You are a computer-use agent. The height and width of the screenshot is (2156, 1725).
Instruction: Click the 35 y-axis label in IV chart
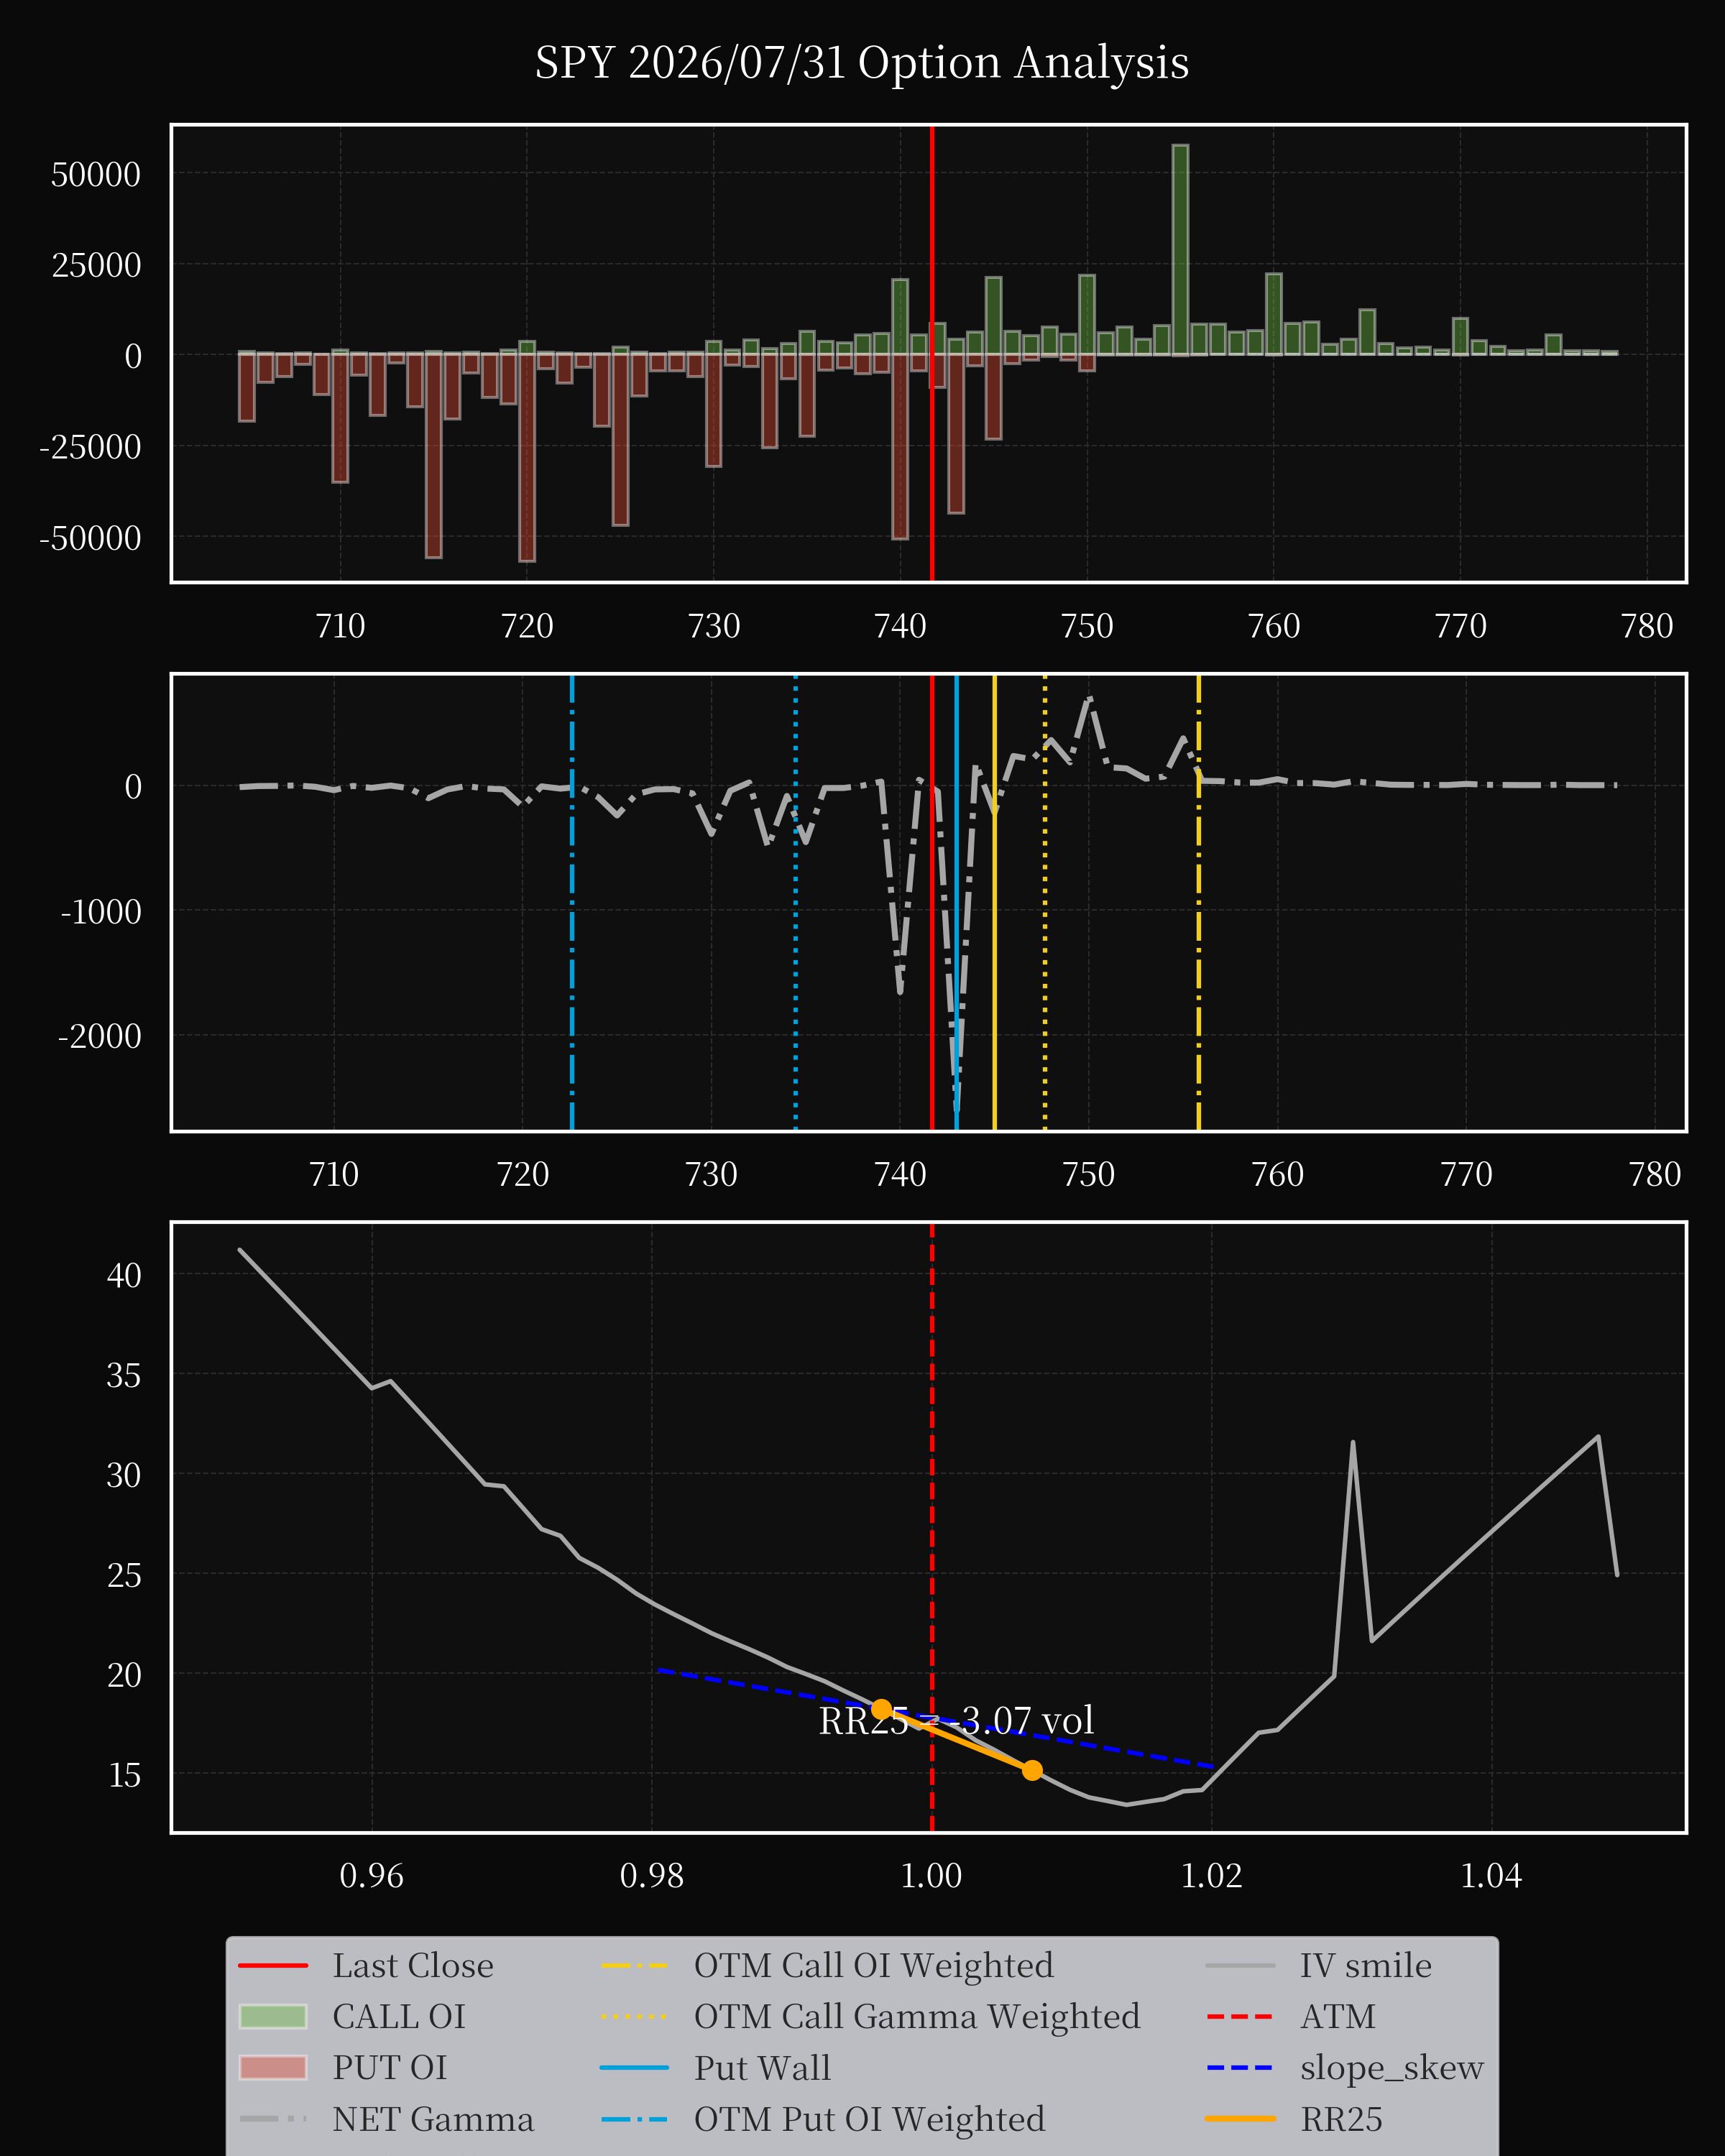(x=124, y=1375)
